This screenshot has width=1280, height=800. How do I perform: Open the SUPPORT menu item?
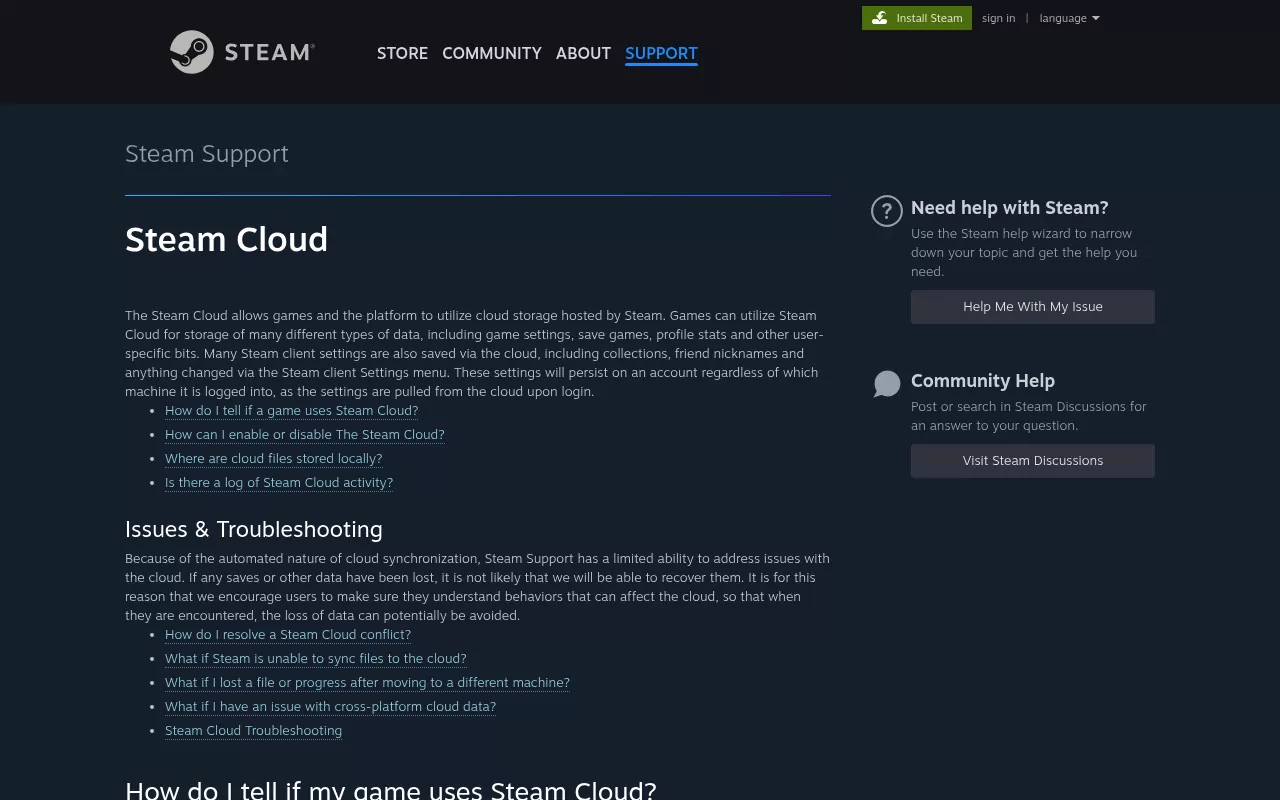tap(661, 53)
